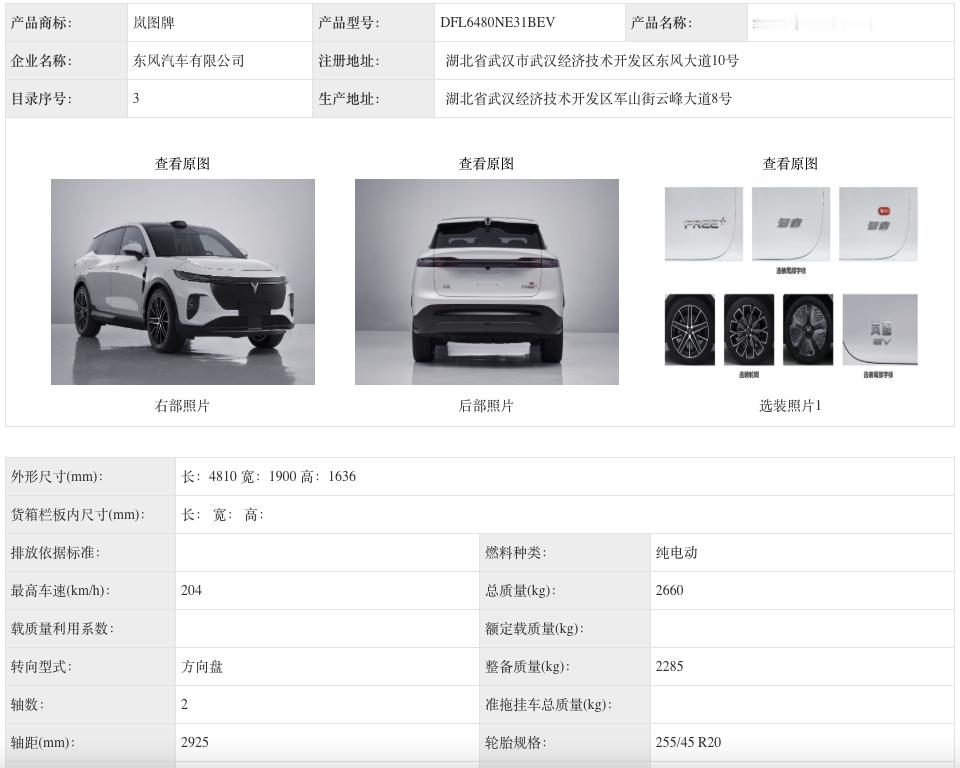
Task: Select total mass value 2660
Action: [669, 590]
